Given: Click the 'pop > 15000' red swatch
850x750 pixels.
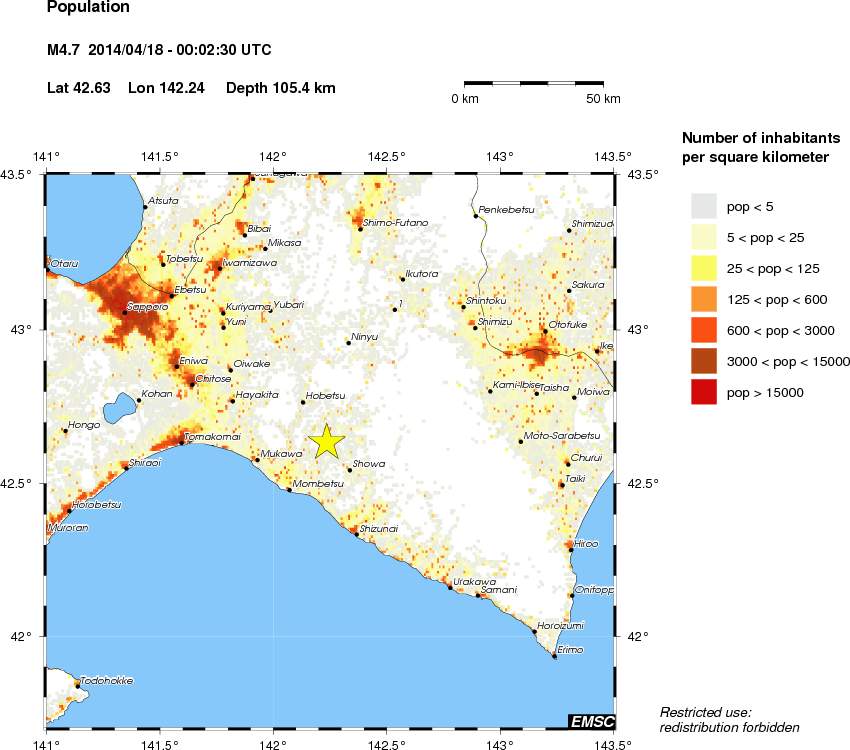Looking at the screenshot, I should [x=705, y=392].
